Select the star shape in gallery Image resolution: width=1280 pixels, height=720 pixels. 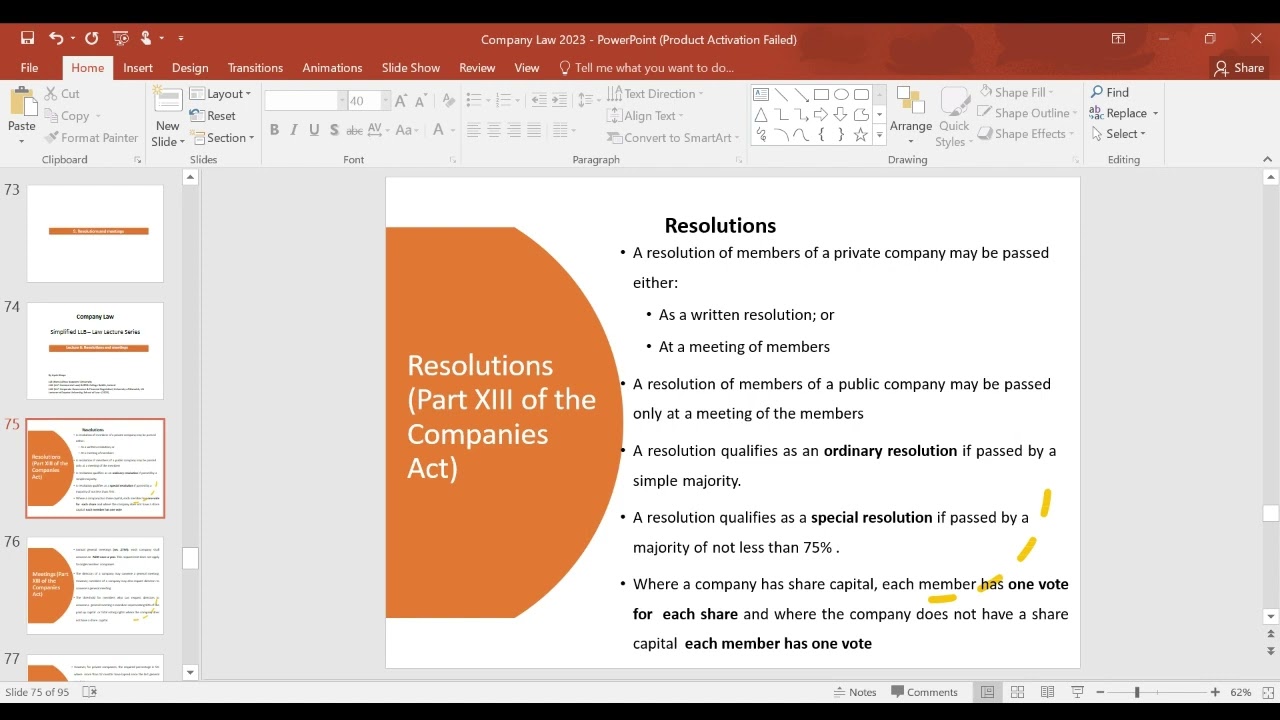(x=861, y=135)
